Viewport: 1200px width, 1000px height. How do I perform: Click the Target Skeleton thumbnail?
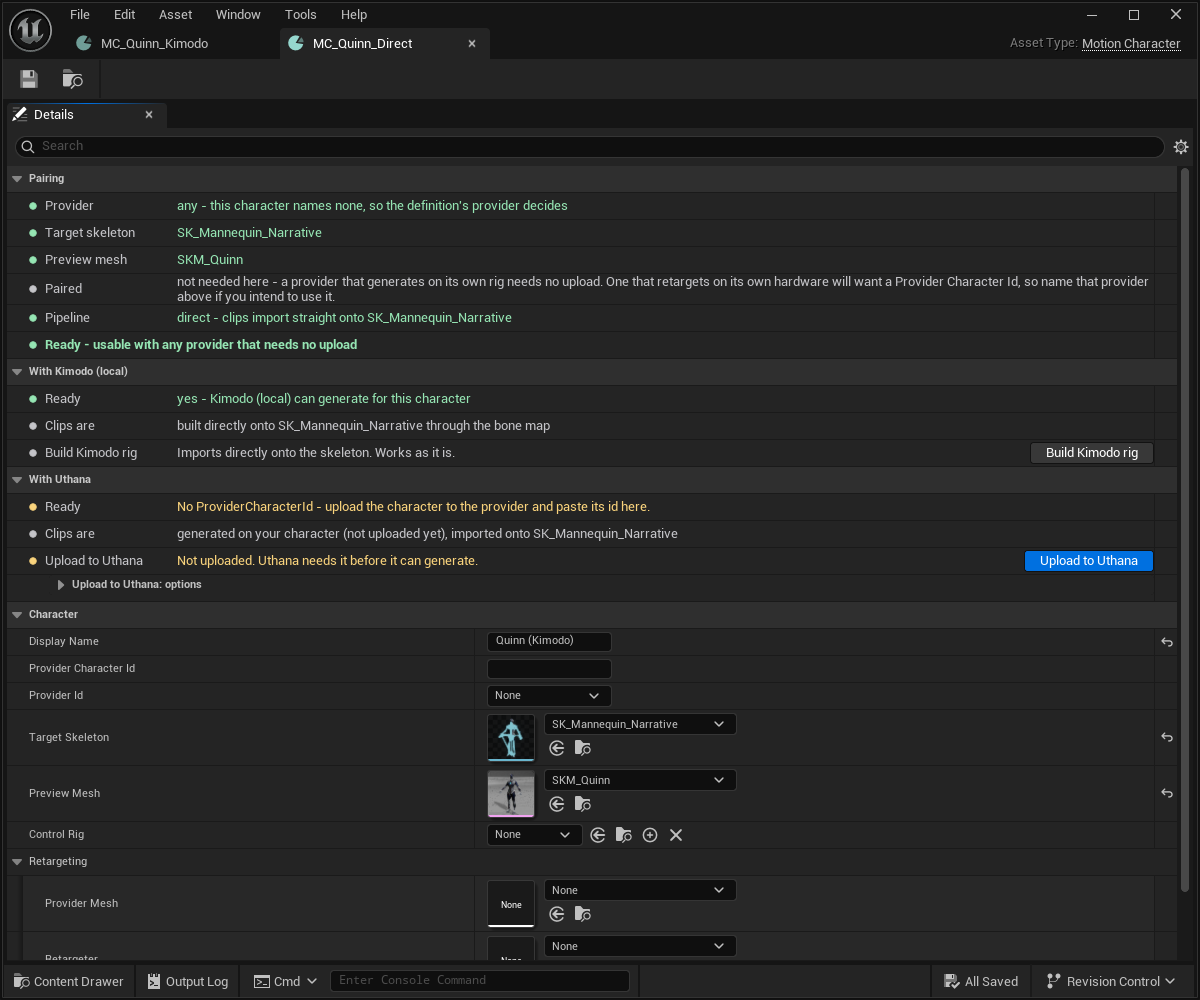pyautogui.click(x=511, y=737)
